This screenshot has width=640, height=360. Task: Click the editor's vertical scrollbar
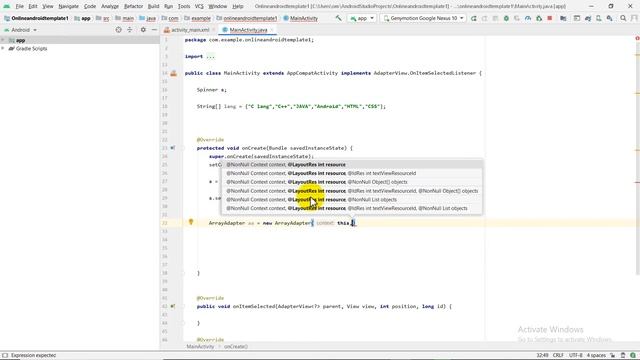(x=637, y=155)
